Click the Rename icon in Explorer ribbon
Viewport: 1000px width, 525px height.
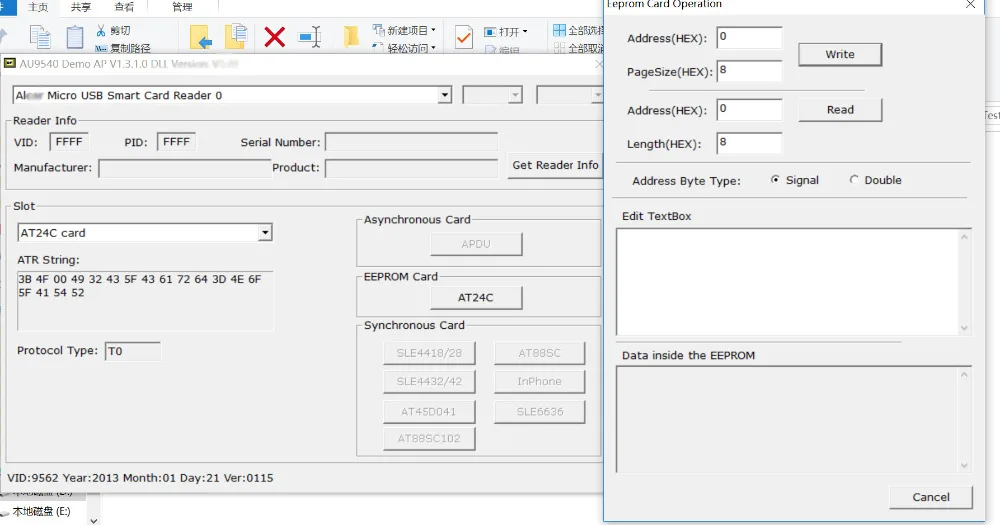pos(310,37)
